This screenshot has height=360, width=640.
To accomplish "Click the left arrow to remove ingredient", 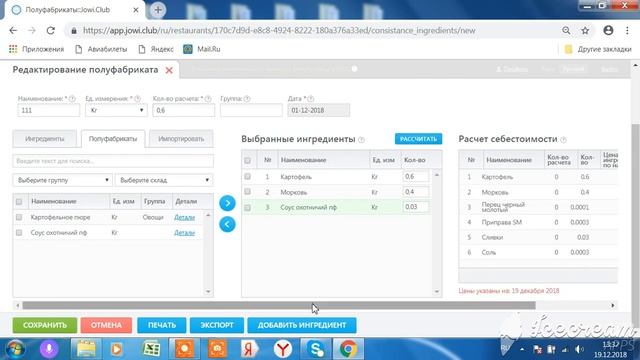I will coord(227,224).
